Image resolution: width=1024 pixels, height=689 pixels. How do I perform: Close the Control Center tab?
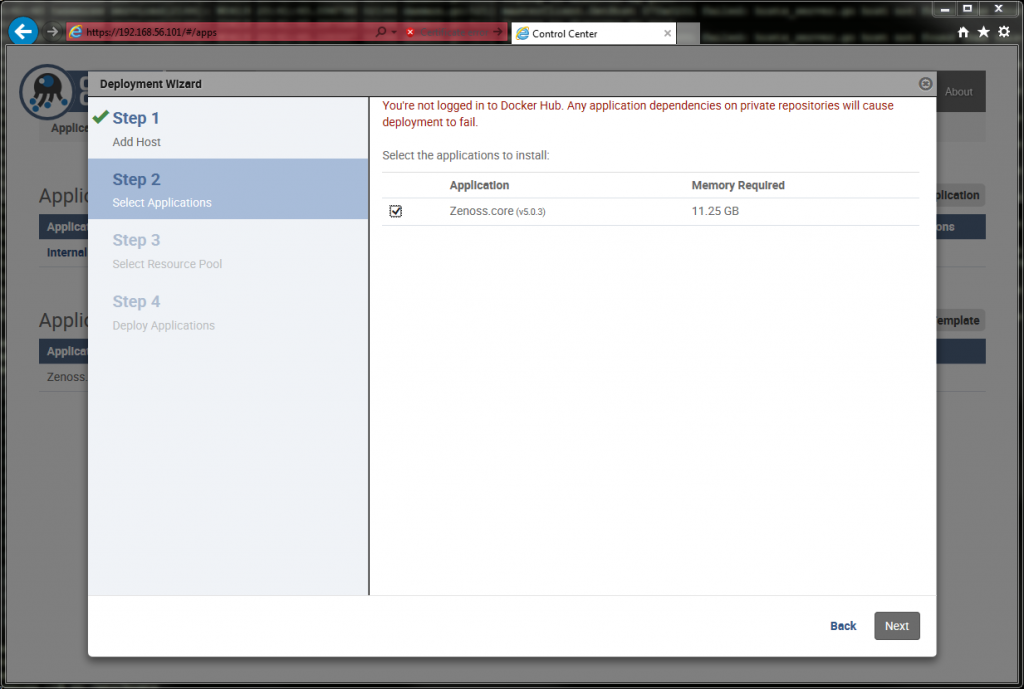[668, 33]
